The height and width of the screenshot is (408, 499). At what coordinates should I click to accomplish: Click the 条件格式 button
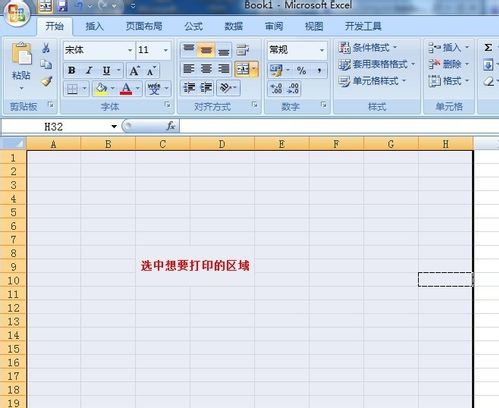368,47
